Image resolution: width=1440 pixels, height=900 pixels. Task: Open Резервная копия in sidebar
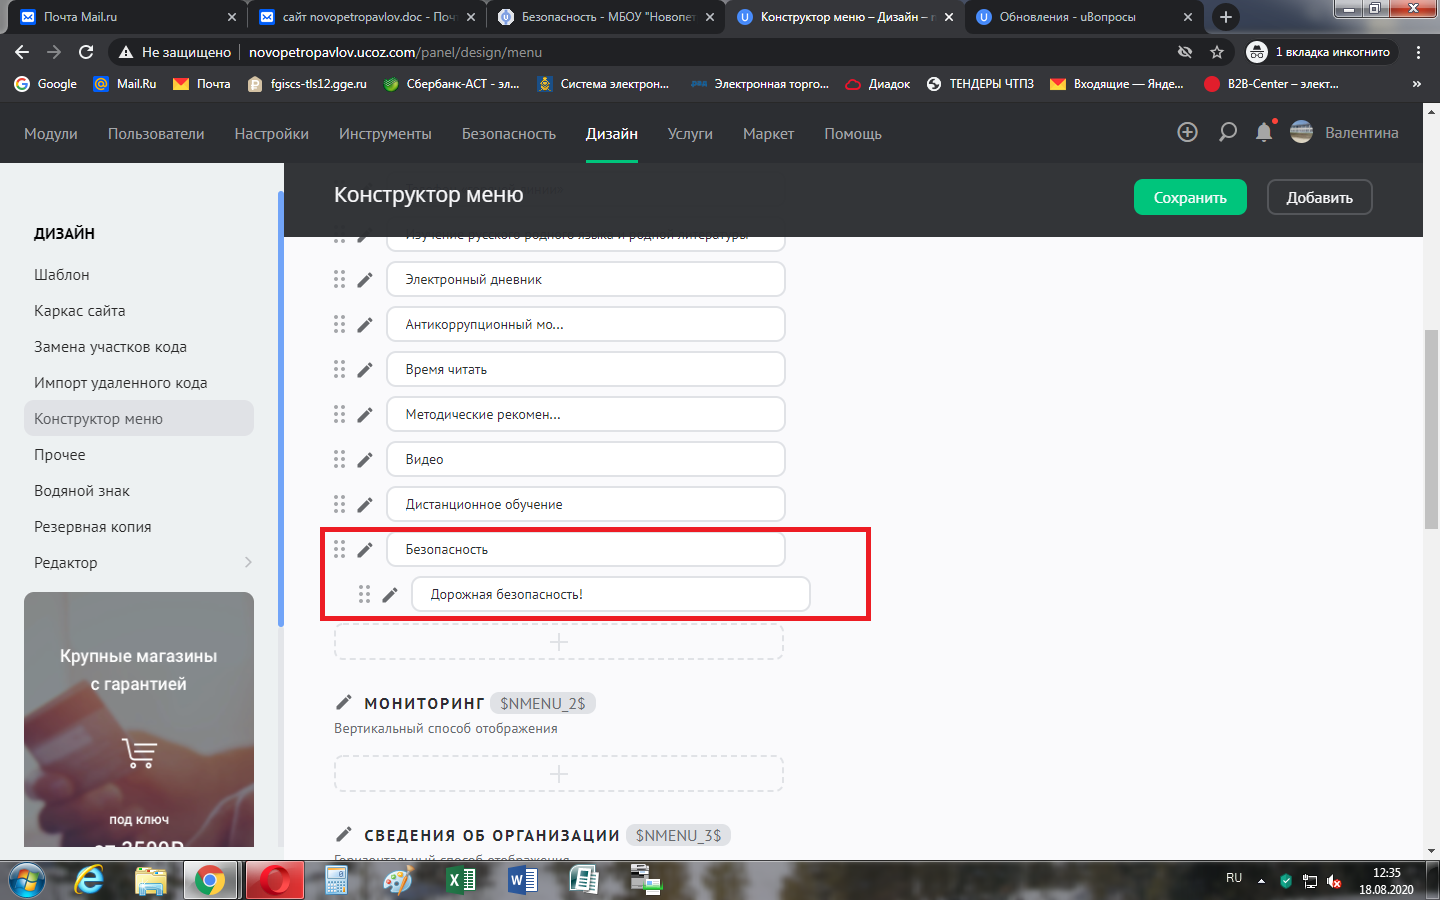pyautogui.click(x=93, y=527)
